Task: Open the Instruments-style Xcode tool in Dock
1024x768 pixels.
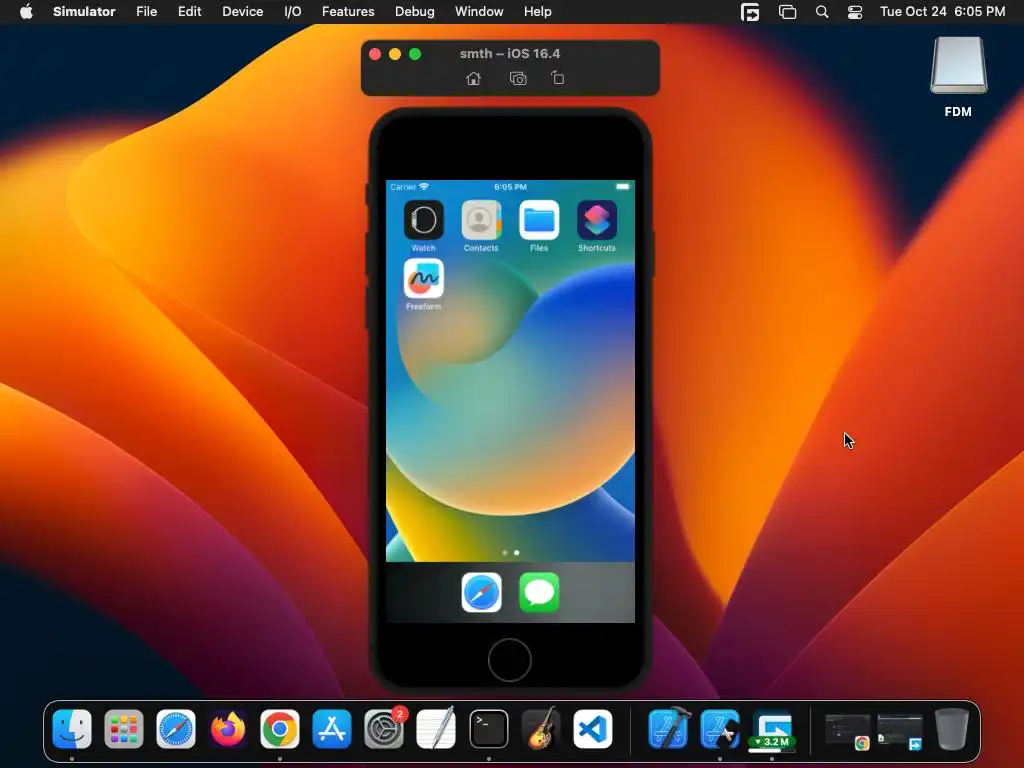Action: point(720,729)
